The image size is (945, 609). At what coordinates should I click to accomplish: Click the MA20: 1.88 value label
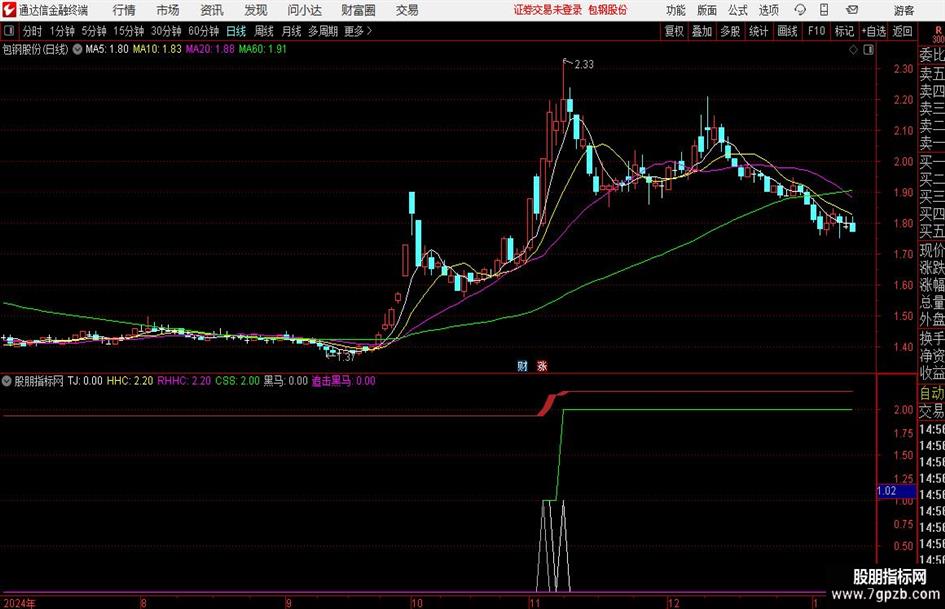click(210, 49)
